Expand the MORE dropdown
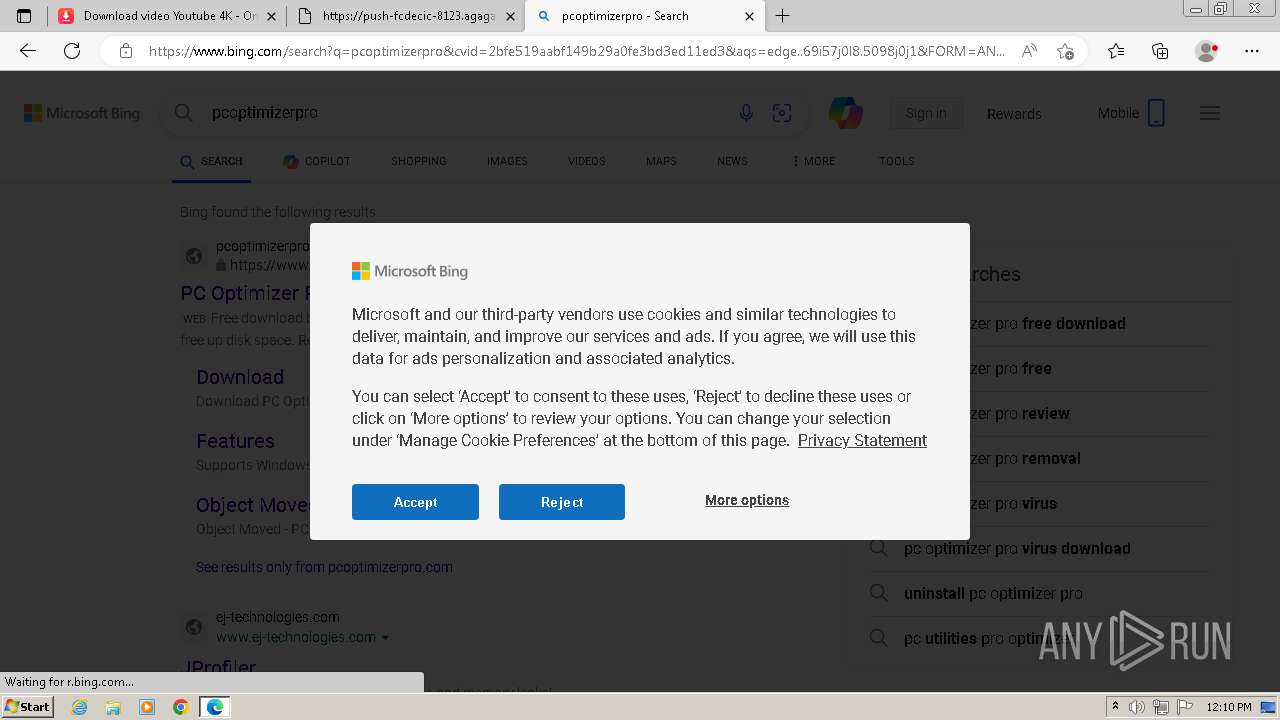Screen dimensions: 1280x720 (x=813, y=161)
